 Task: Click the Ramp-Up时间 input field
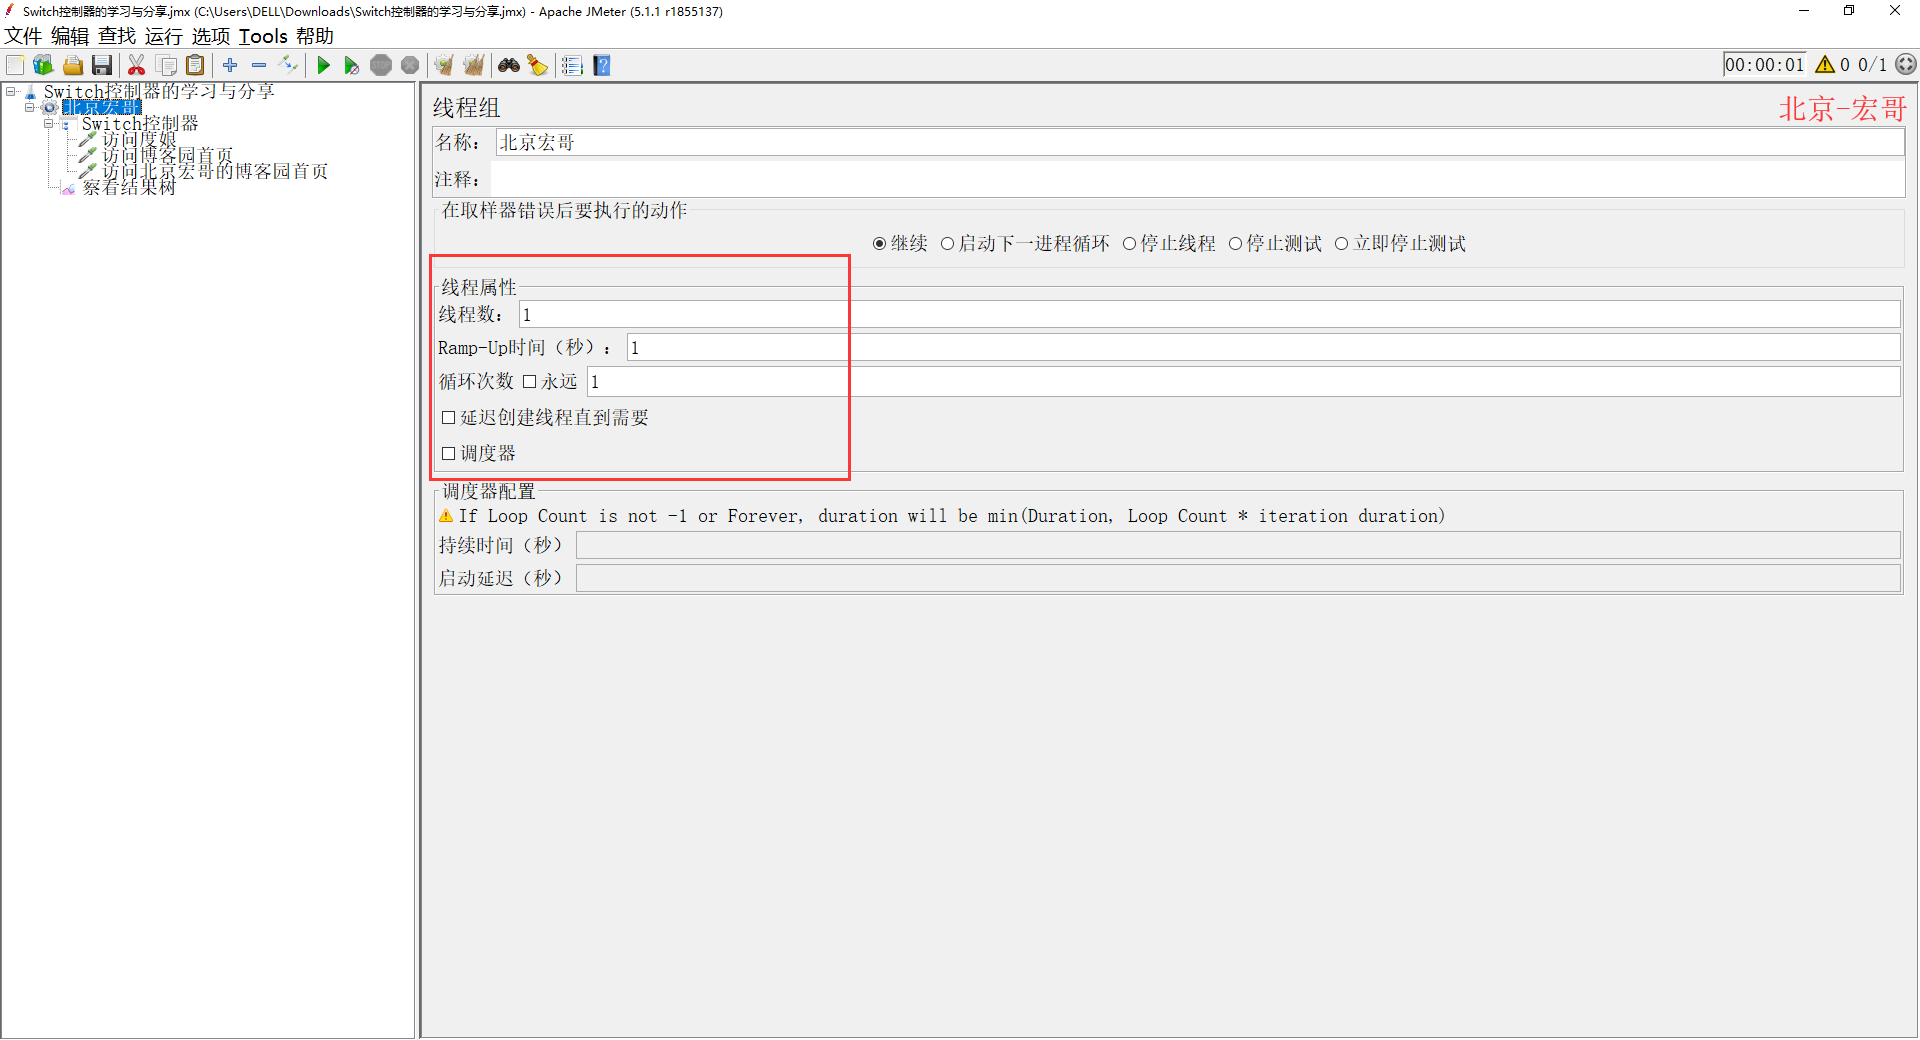point(1264,348)
